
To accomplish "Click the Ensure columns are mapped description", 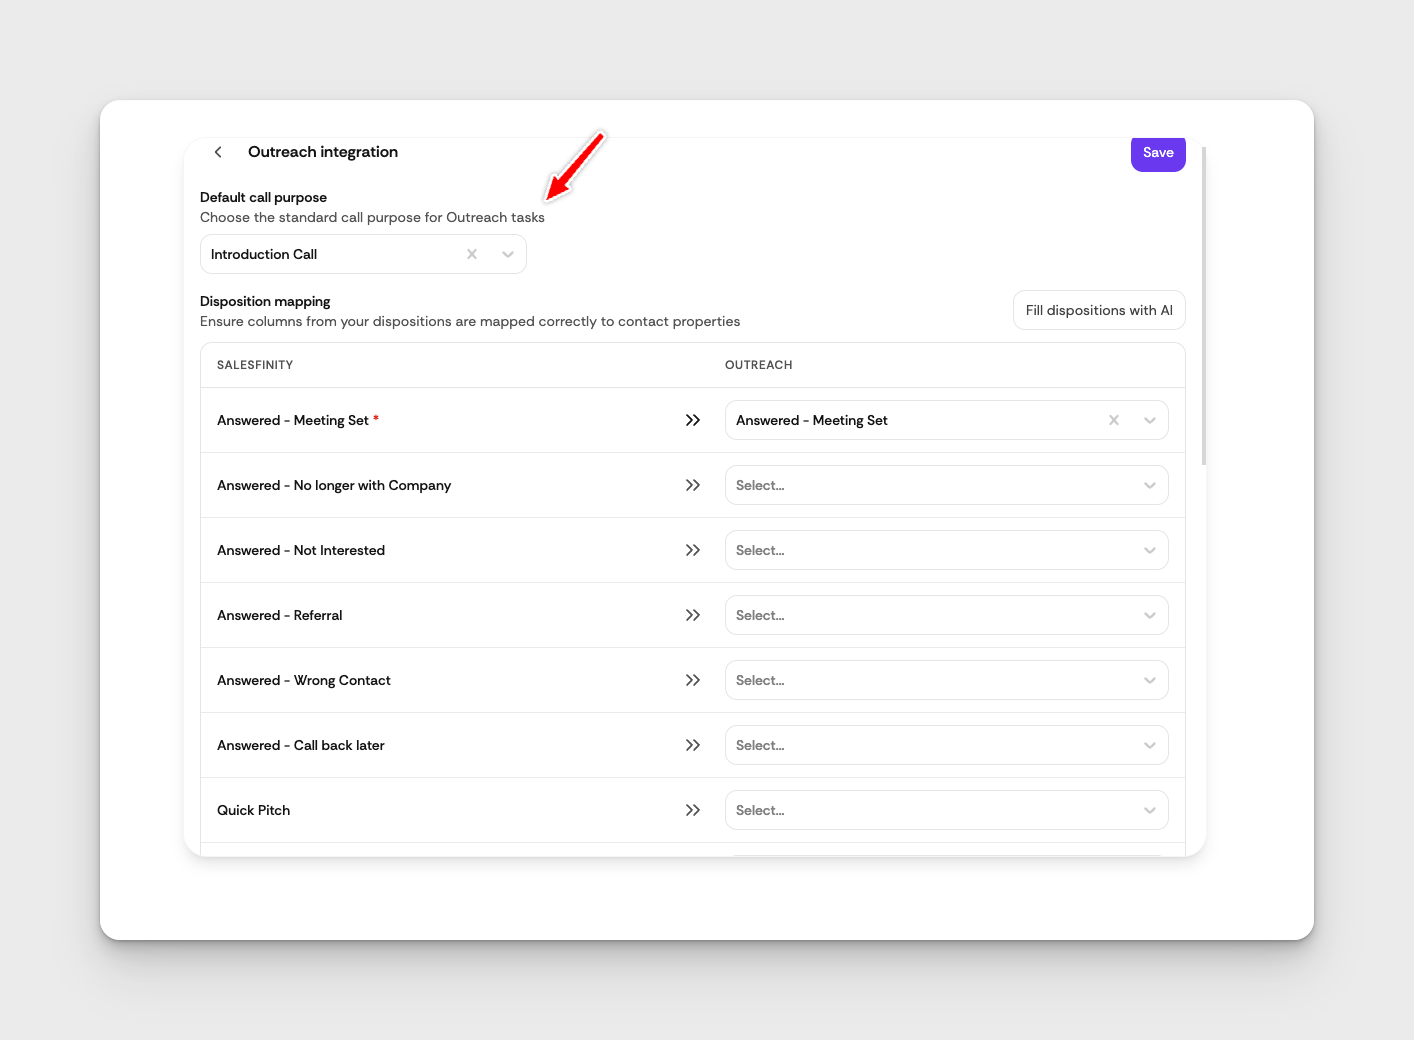I will (x=470, y=321).
